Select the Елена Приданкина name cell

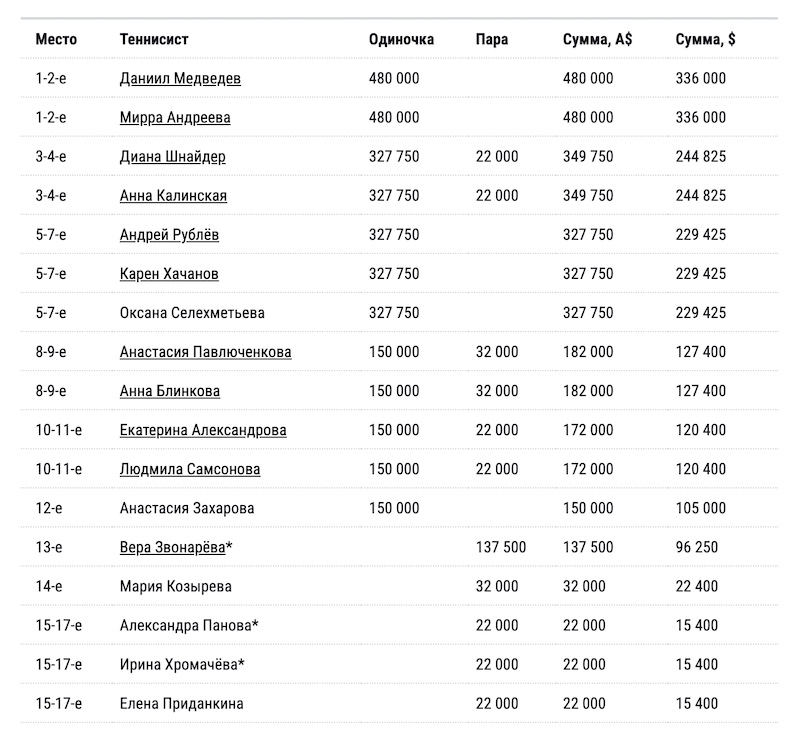tap(181, 703)
